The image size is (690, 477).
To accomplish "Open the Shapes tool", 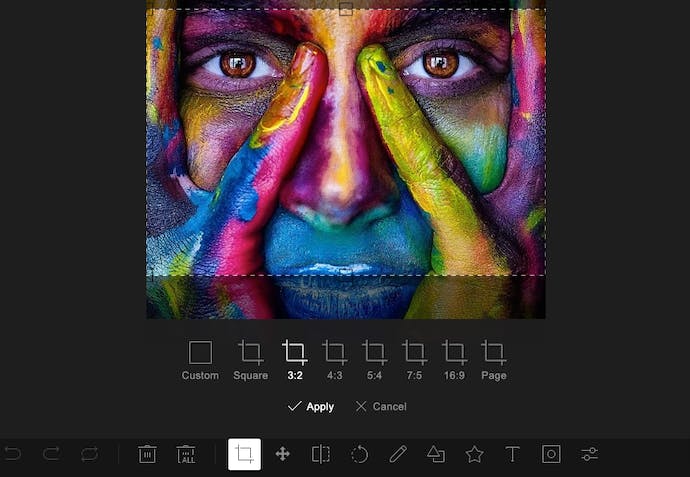I will [436, 454].
